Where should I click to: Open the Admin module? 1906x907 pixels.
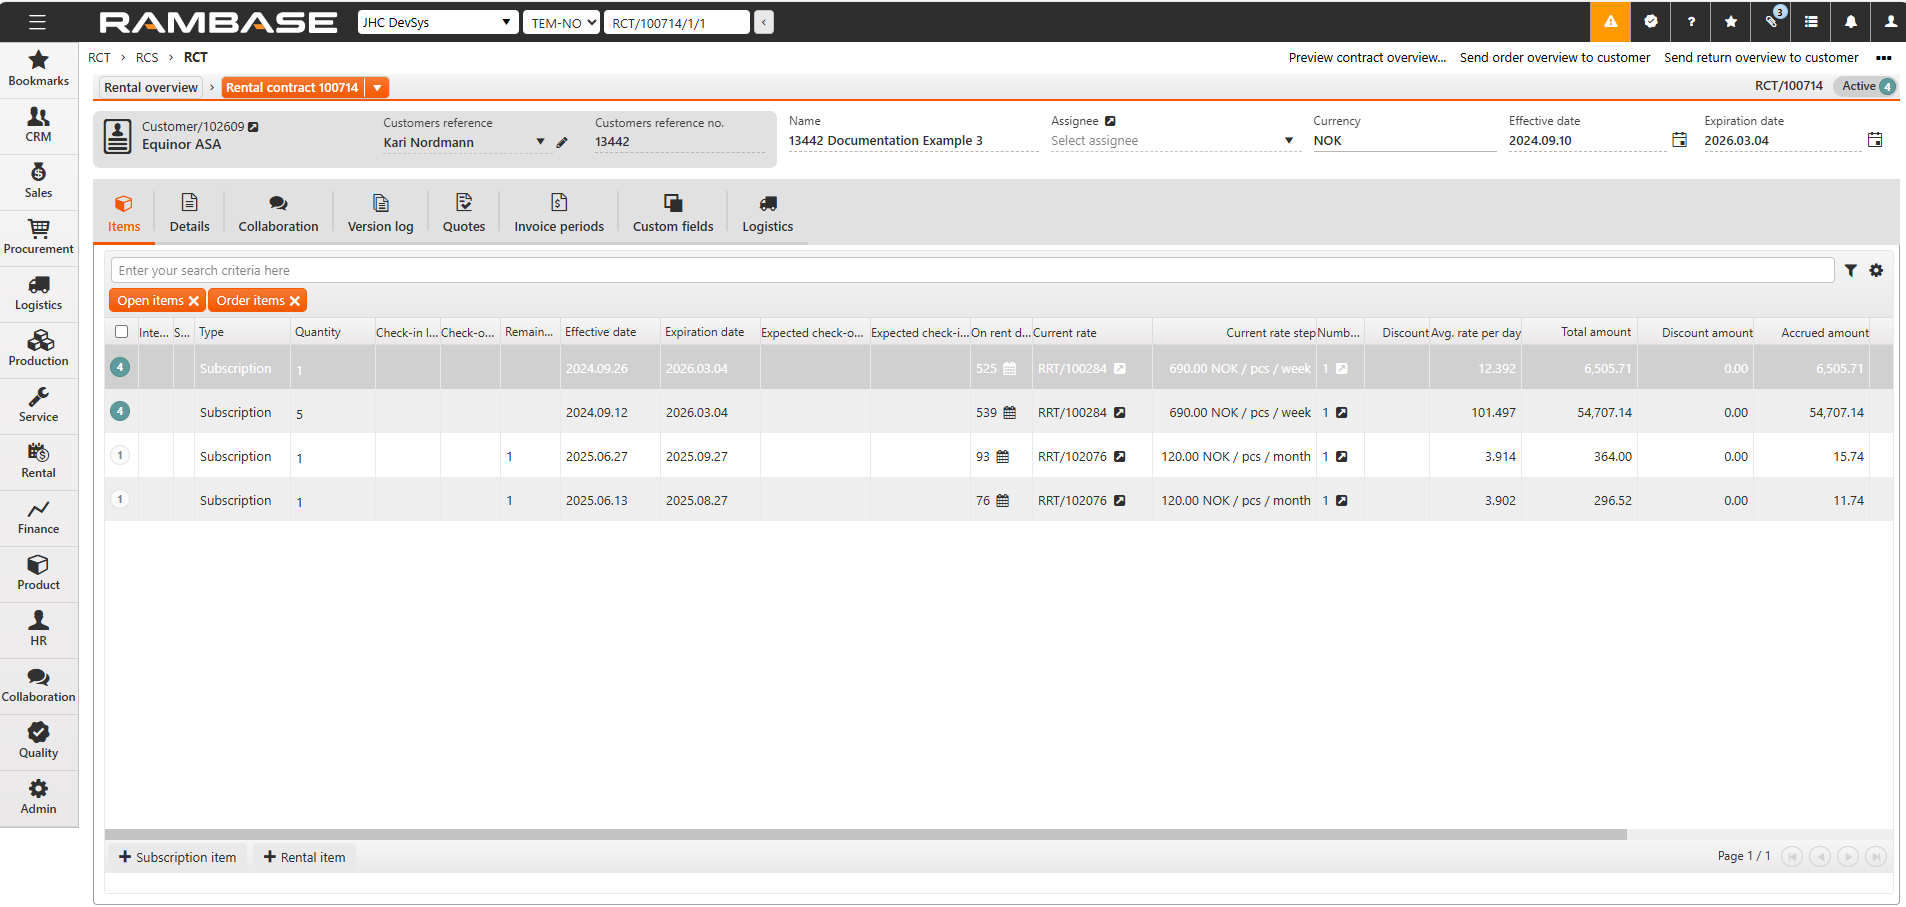39,797
